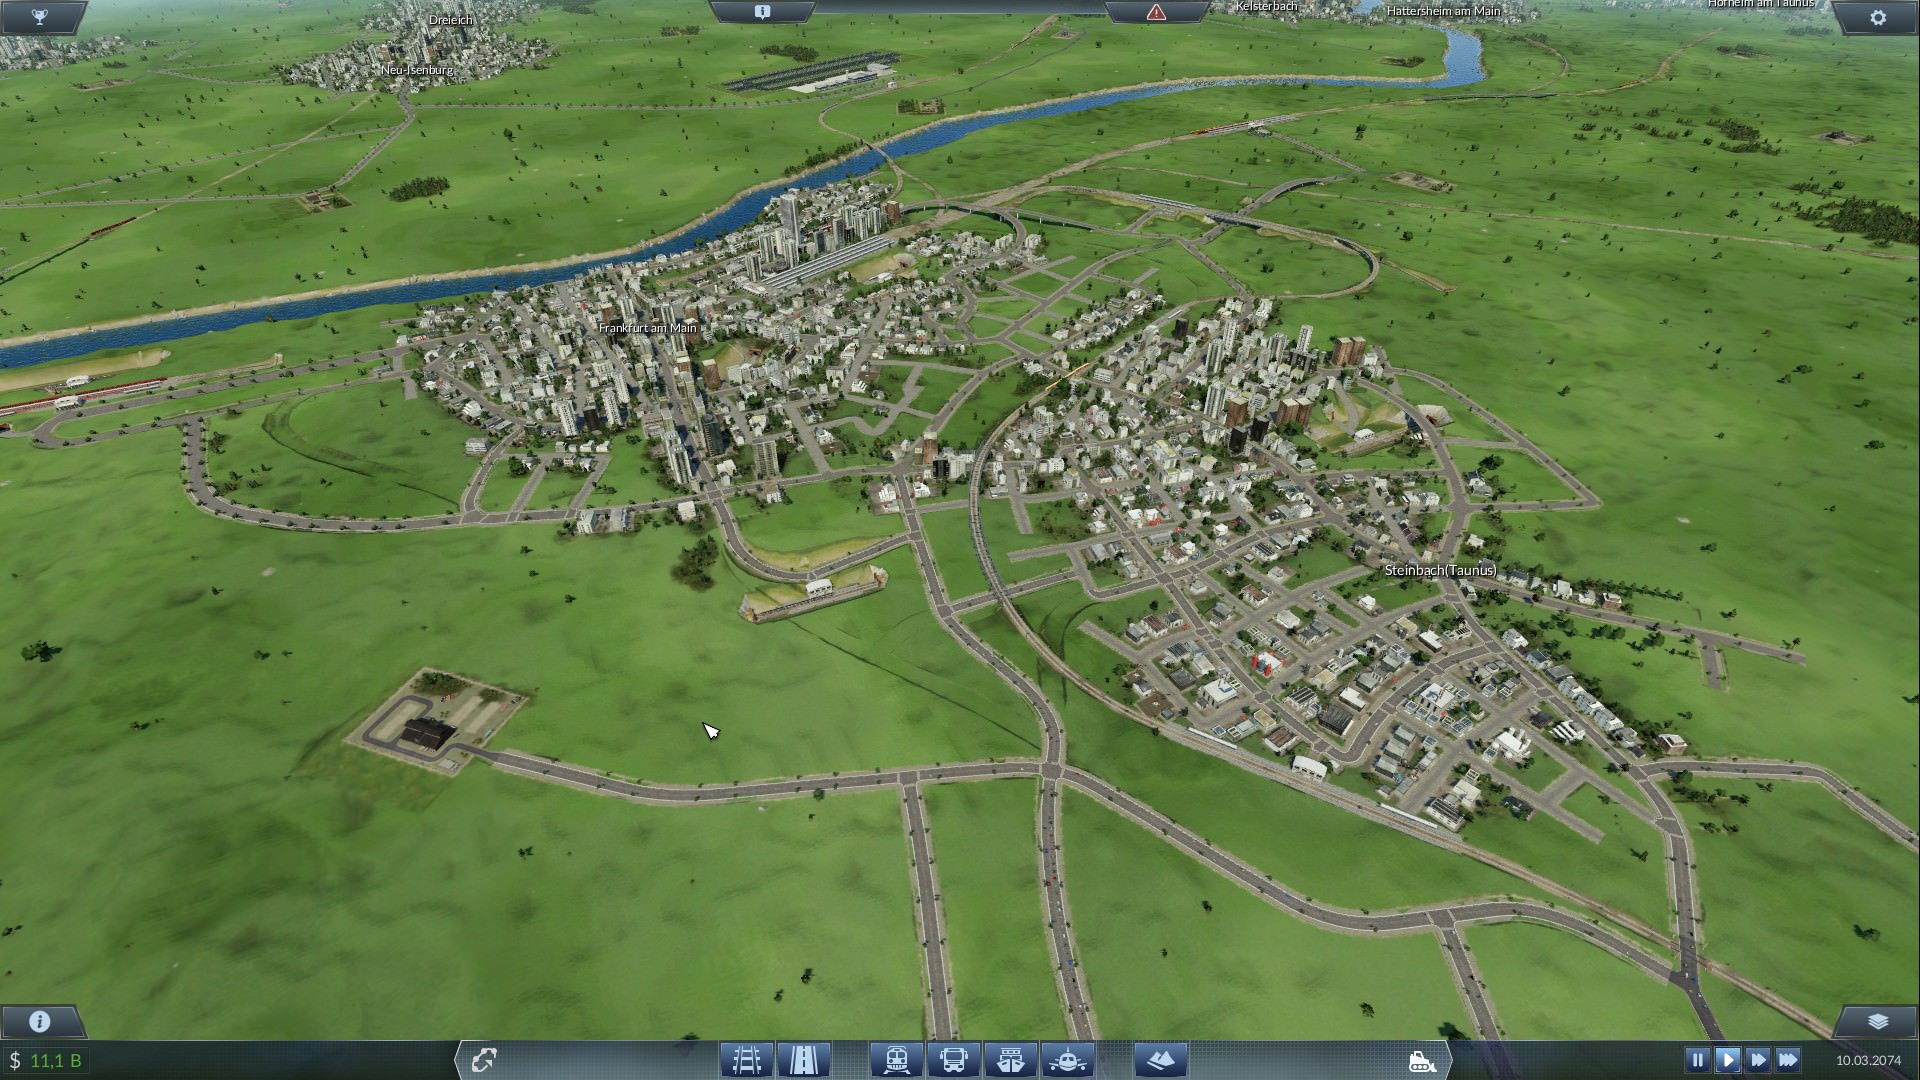Select the Steinbach(Taunus) city label
The width and height of the screenshot is (1920, 1080).
(1440, 570)
